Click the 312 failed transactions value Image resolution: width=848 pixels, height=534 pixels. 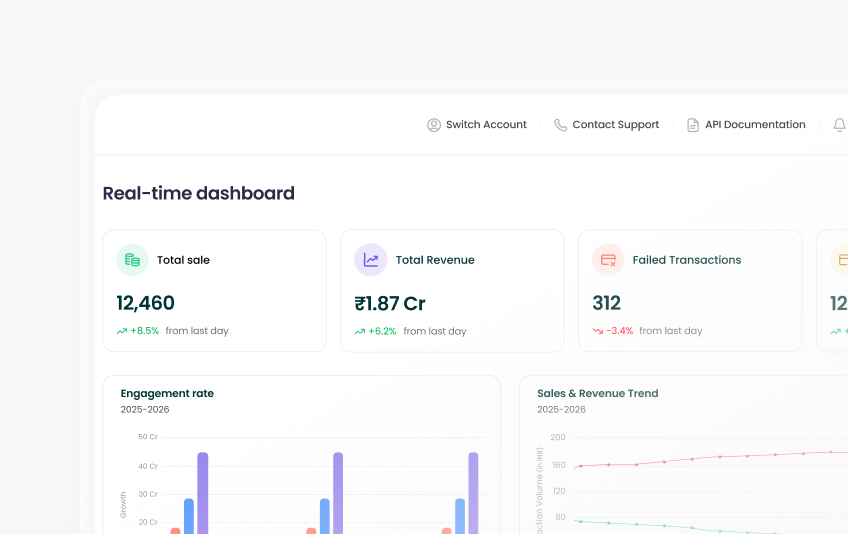point(606,303)
